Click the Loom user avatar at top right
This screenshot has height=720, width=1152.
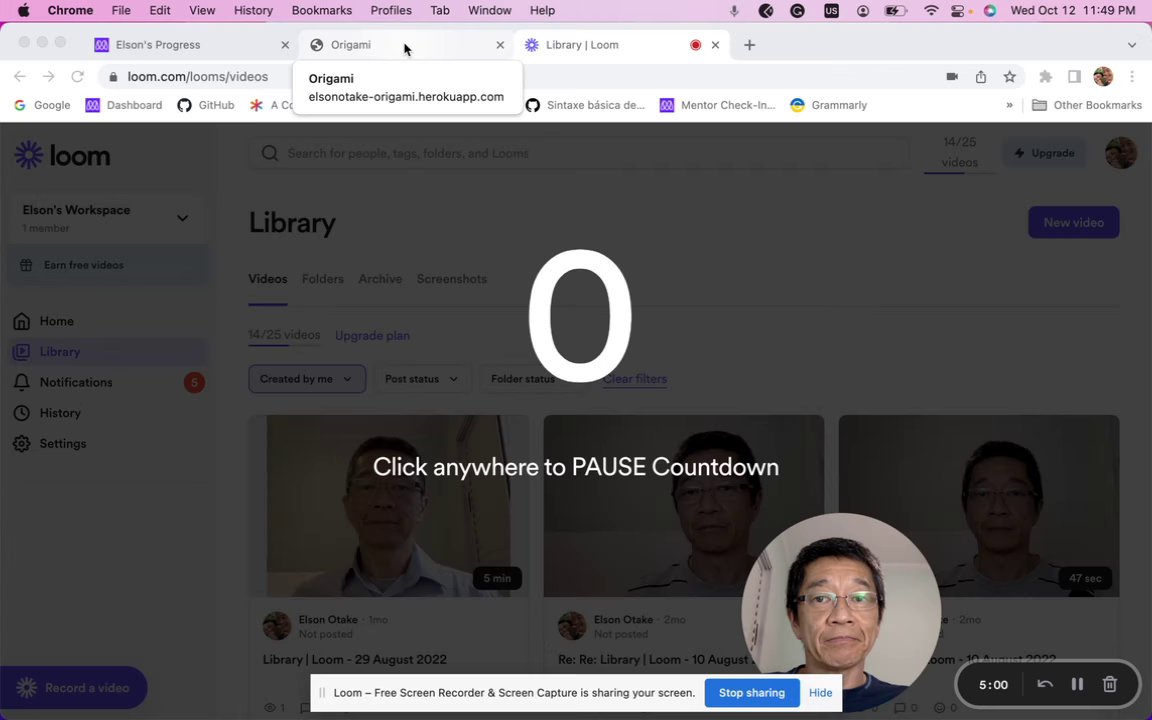[x=1121, y=153]
